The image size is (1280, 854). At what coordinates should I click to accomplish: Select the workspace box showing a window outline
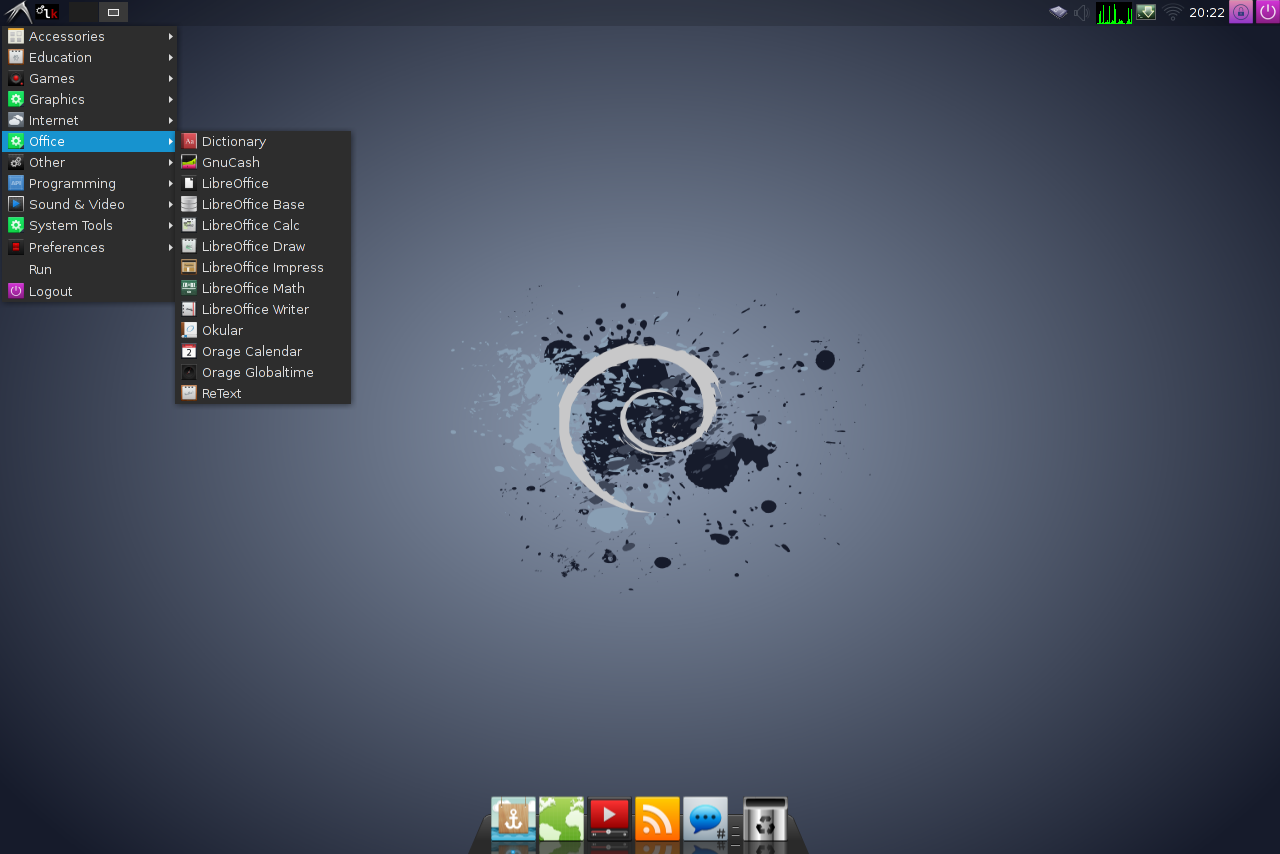click(113, 12)
